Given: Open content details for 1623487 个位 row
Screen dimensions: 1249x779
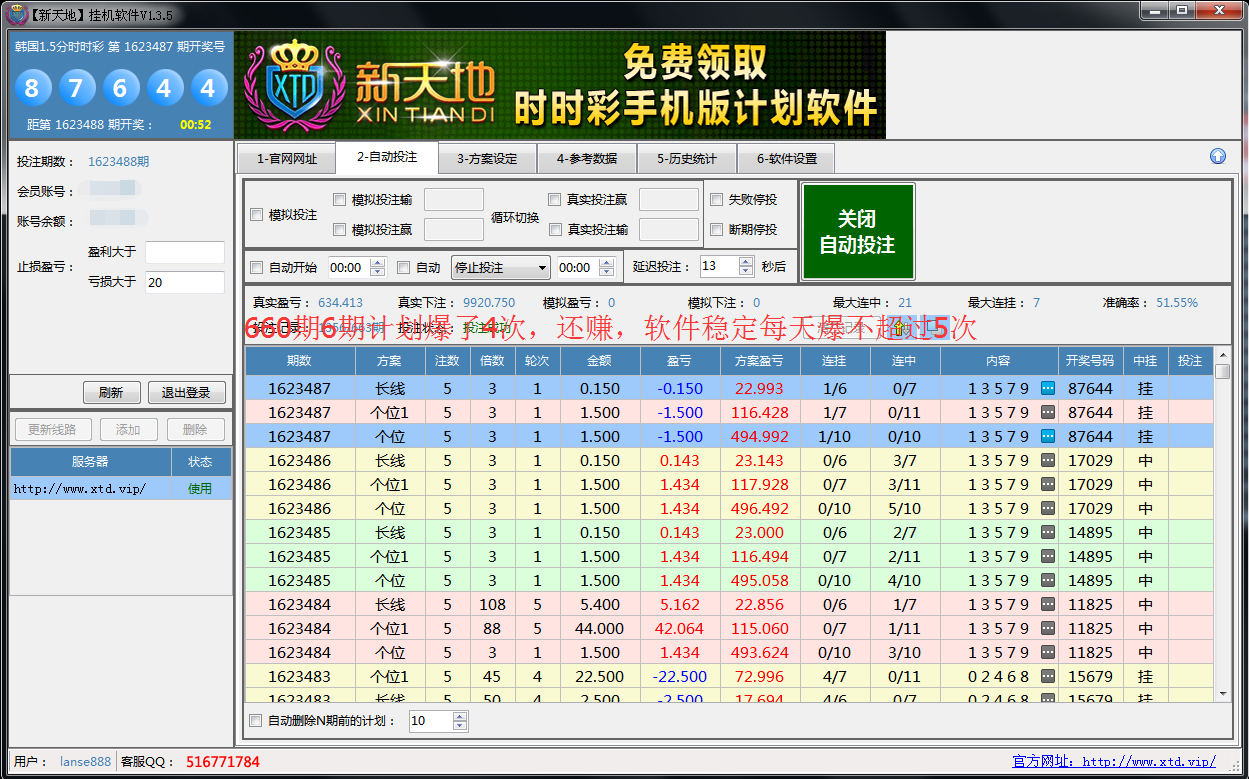Looking at the screenshot, I should (x=1048, y=436).
